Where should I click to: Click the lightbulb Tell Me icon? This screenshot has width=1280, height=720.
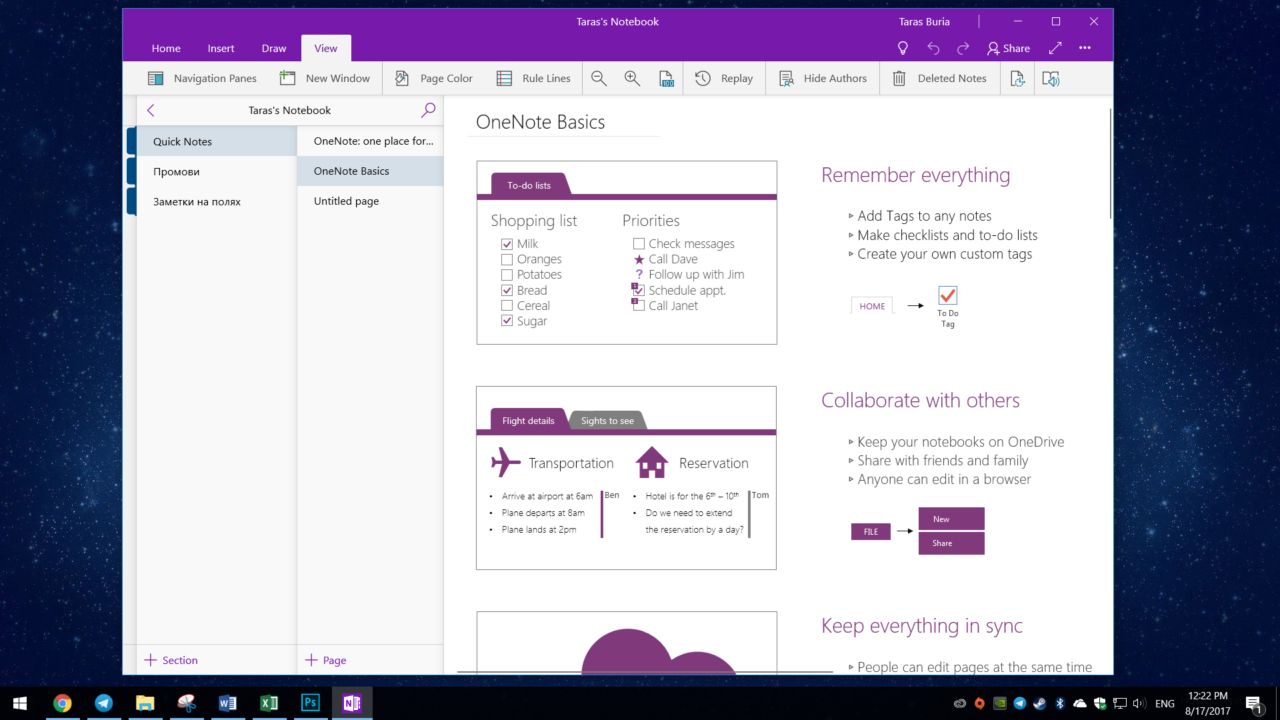903,48
